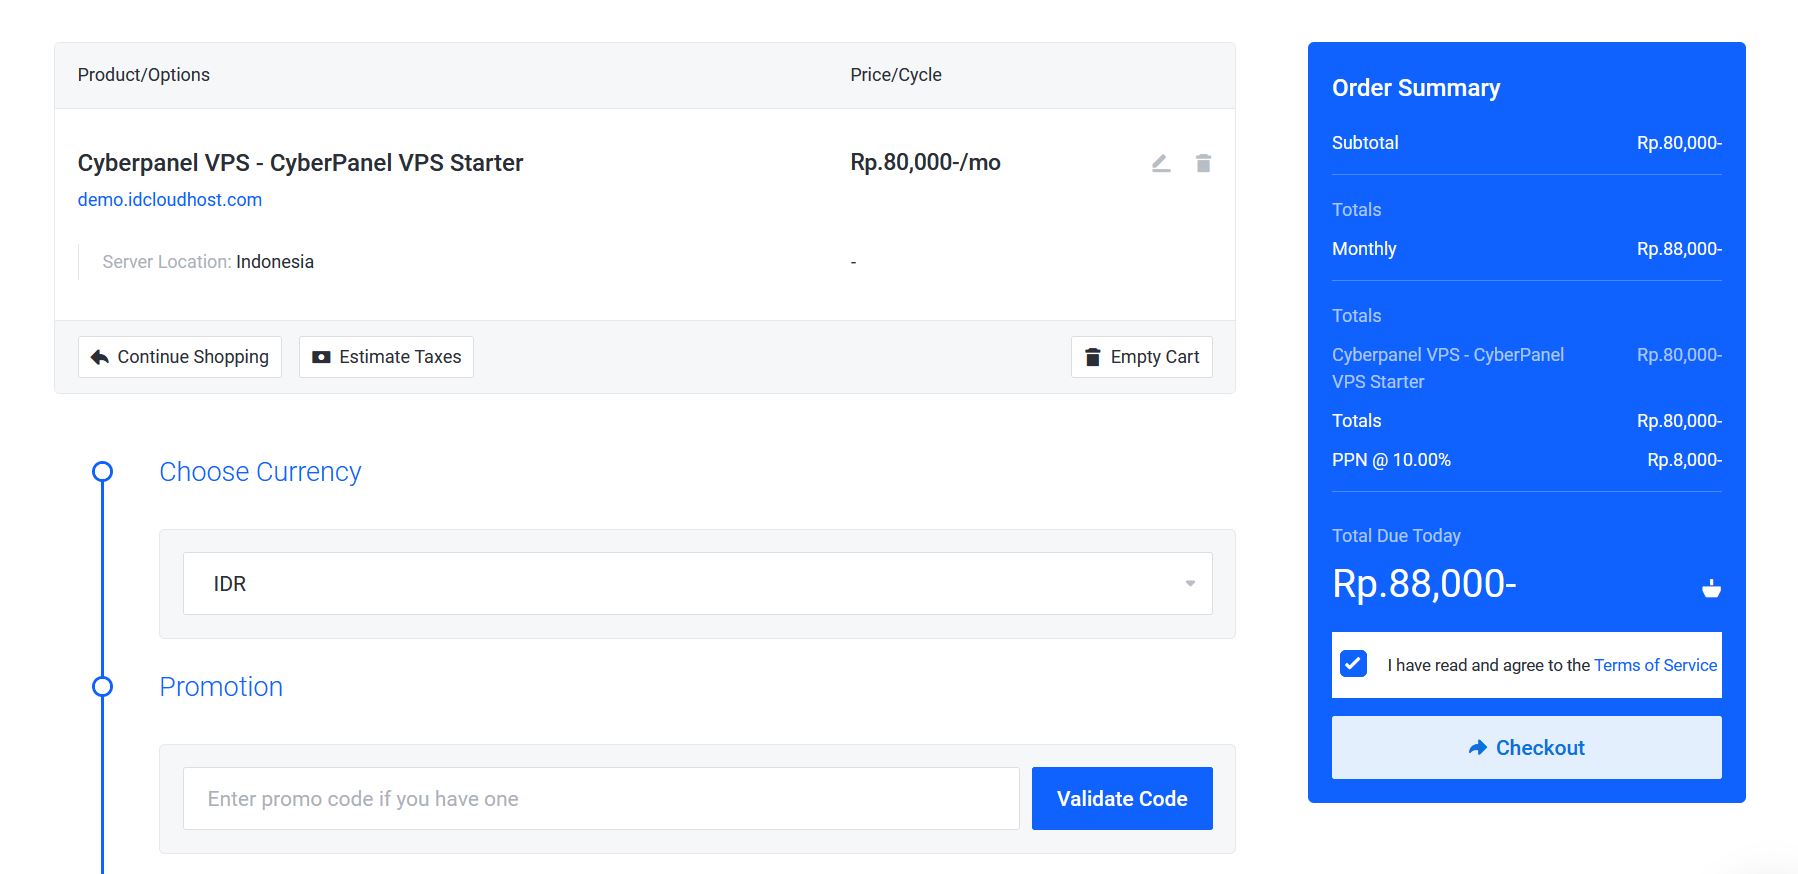
Task: Click the Choose Currency step circle marker
Action: pos(102,472)
